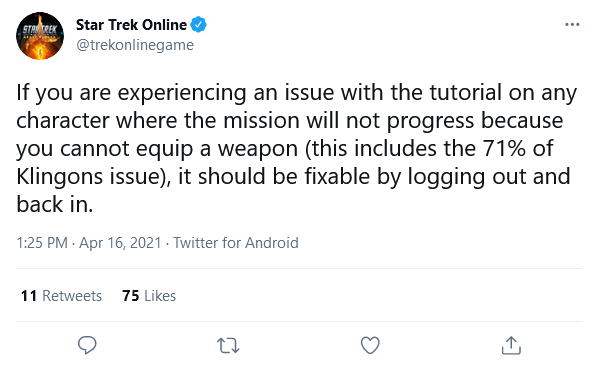Viewport: 598px width, 369px height.
Task: Click the 1:25 PM timestamp
Action: [42, 243]
